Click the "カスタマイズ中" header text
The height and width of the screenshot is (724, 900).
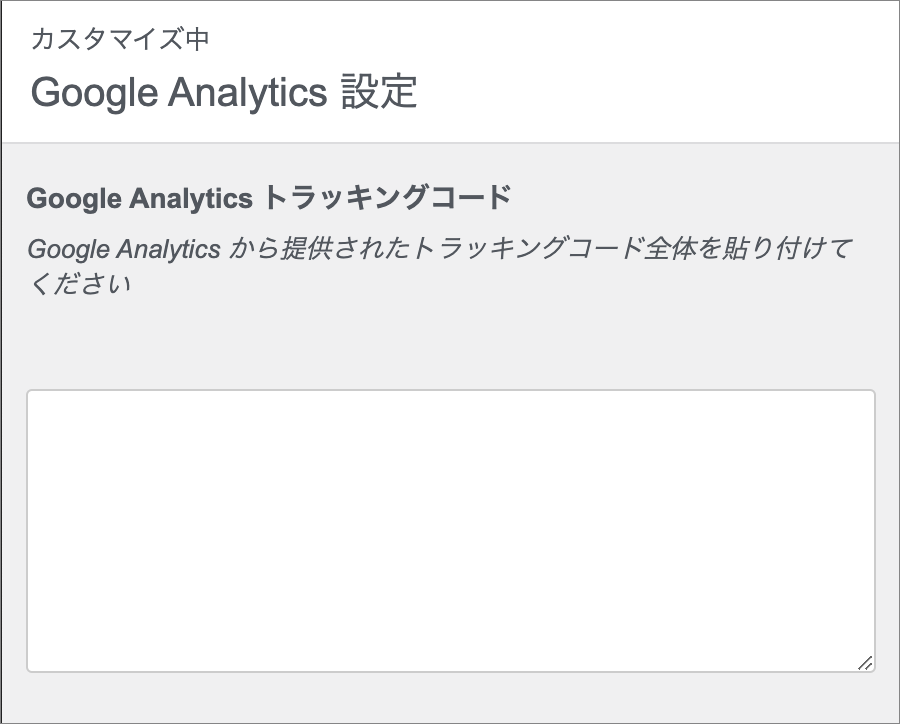[x=120, y=39]
